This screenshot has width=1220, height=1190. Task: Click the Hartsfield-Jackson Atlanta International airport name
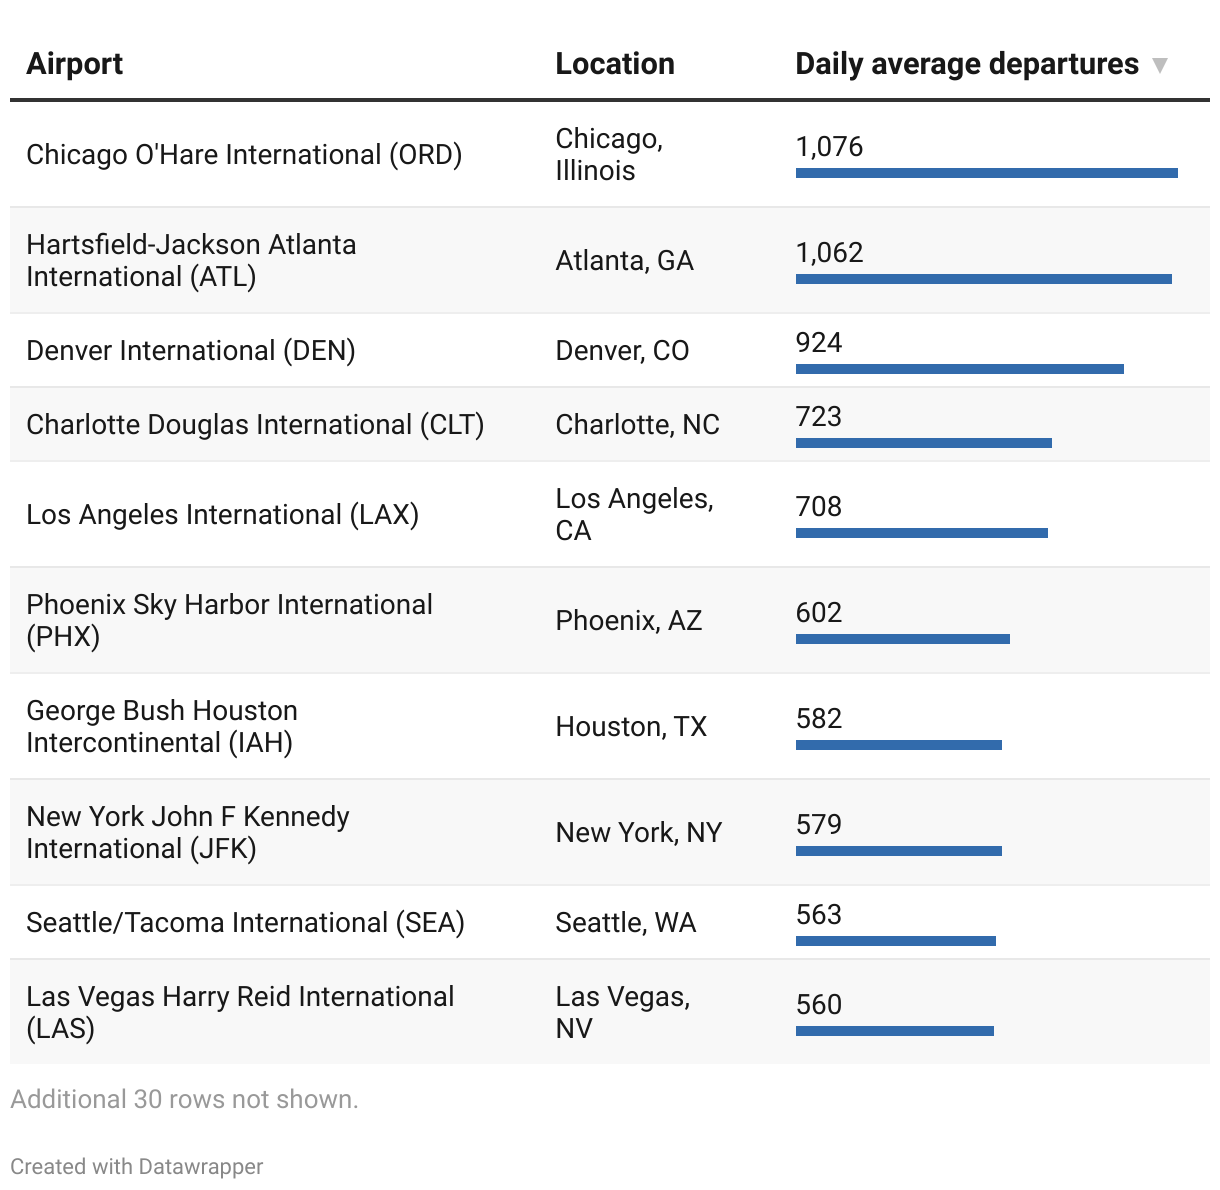coord(191,260)
